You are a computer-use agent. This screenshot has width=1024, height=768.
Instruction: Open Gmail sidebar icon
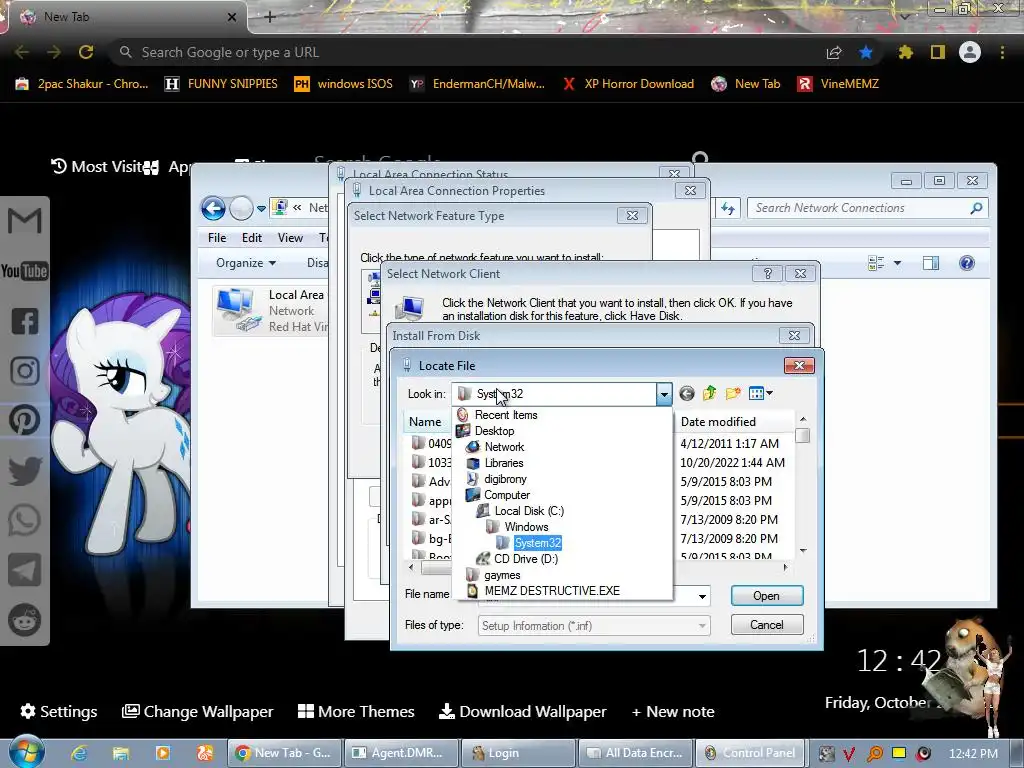(x=25, y=221)
